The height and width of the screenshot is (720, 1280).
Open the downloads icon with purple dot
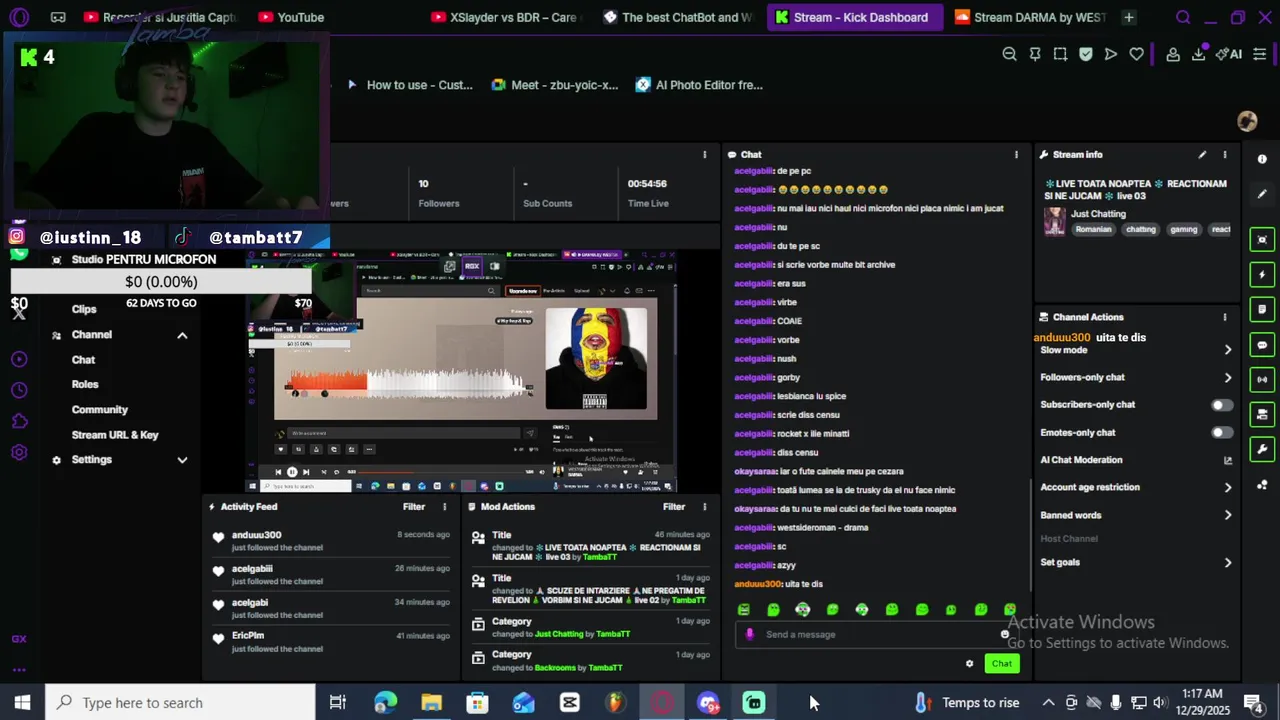pyautogui.click(x=1199, y=54)
